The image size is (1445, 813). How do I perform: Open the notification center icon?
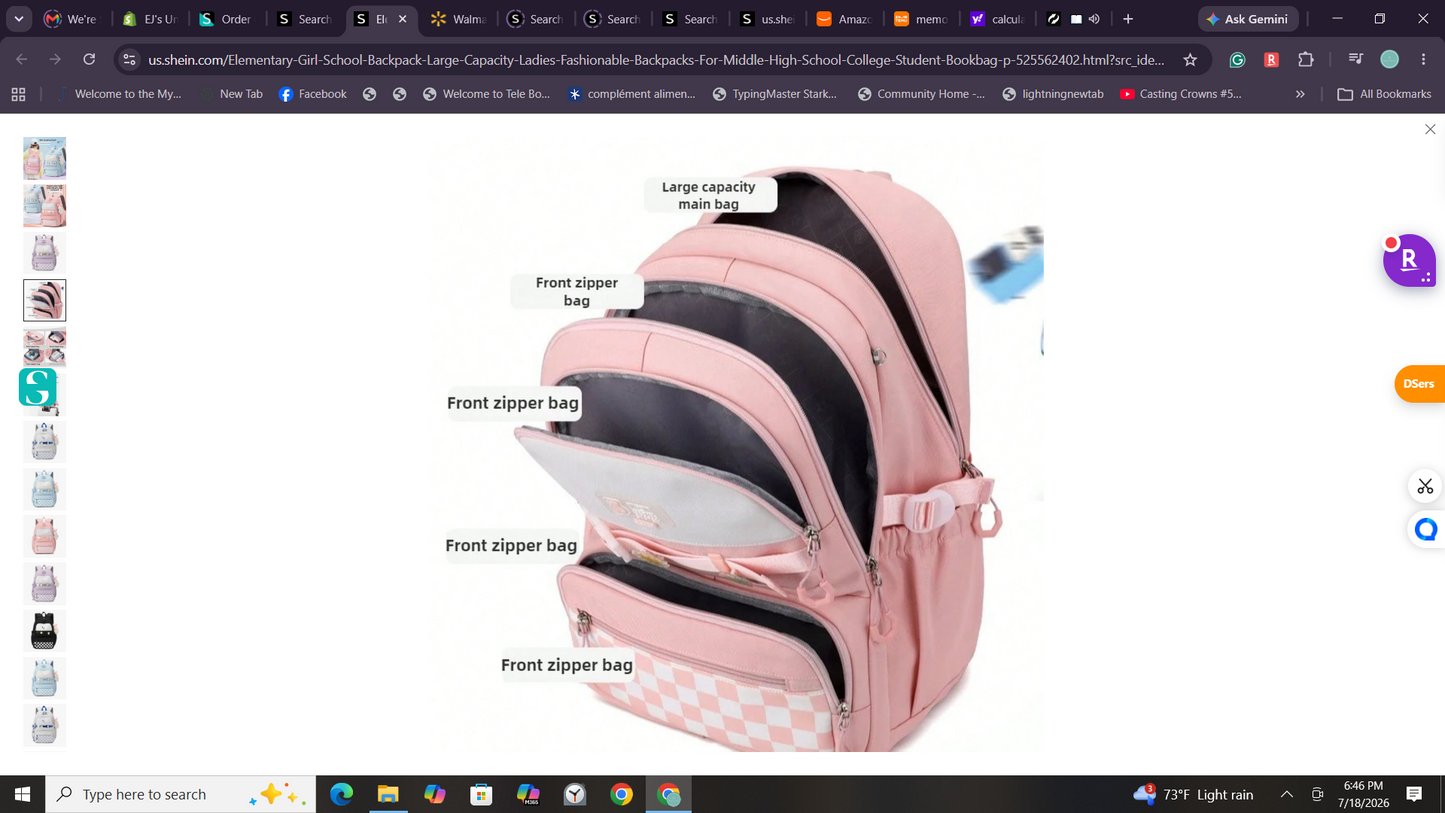[1414, 794]
